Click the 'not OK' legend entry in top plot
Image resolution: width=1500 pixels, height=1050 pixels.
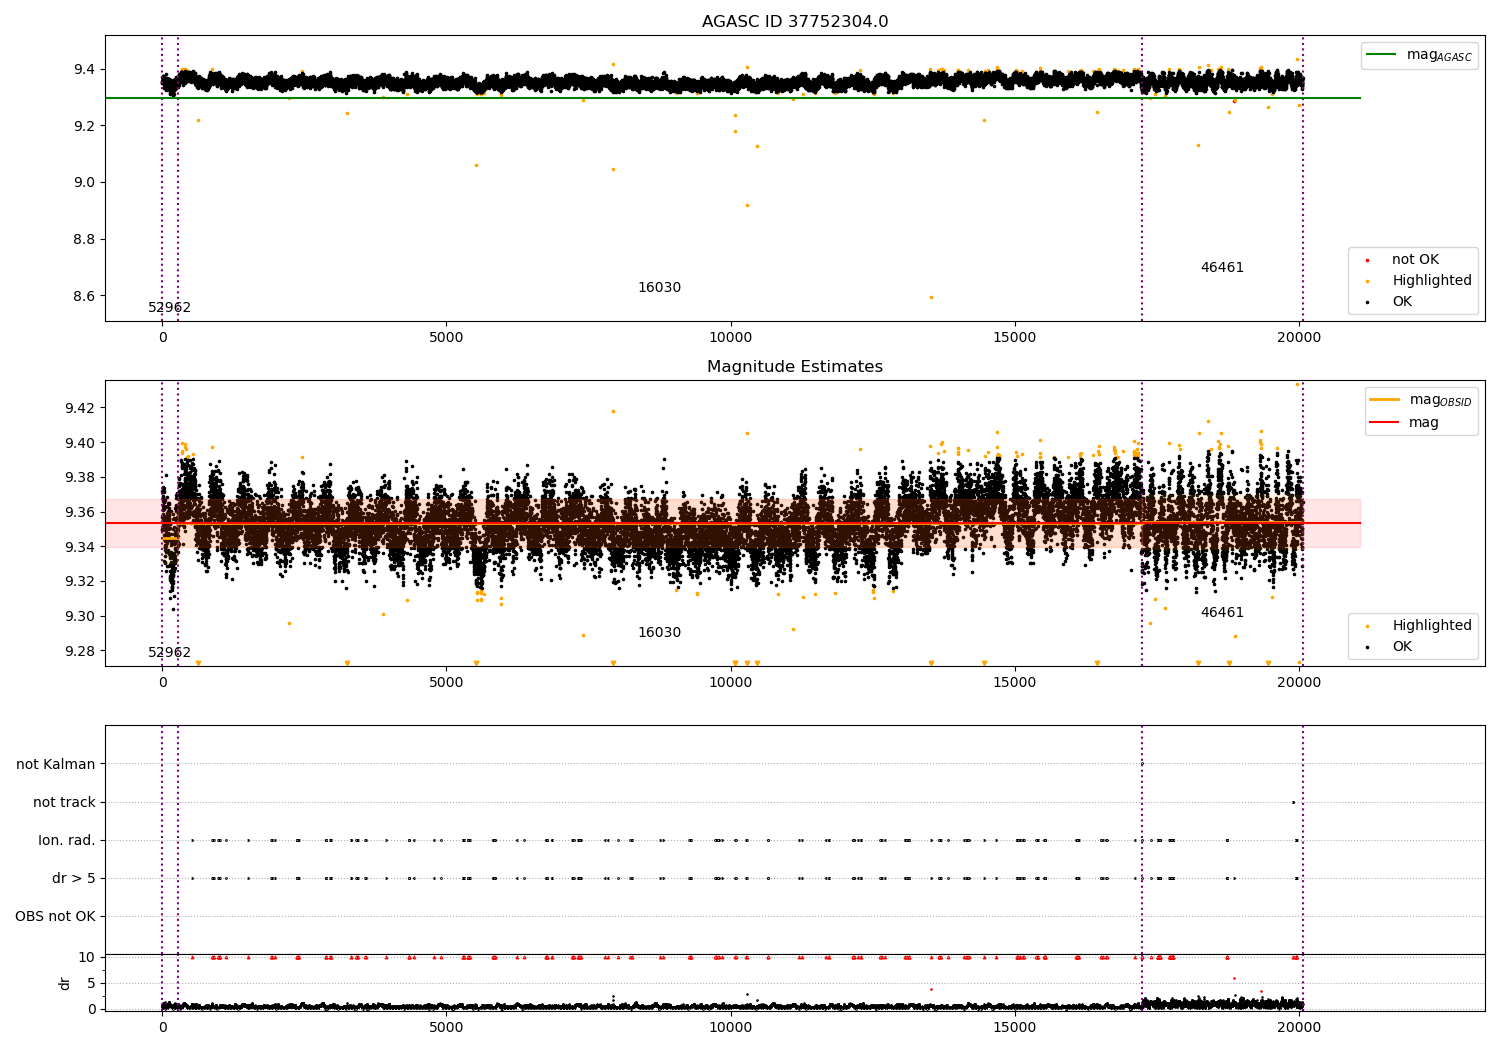[1403, 260]
